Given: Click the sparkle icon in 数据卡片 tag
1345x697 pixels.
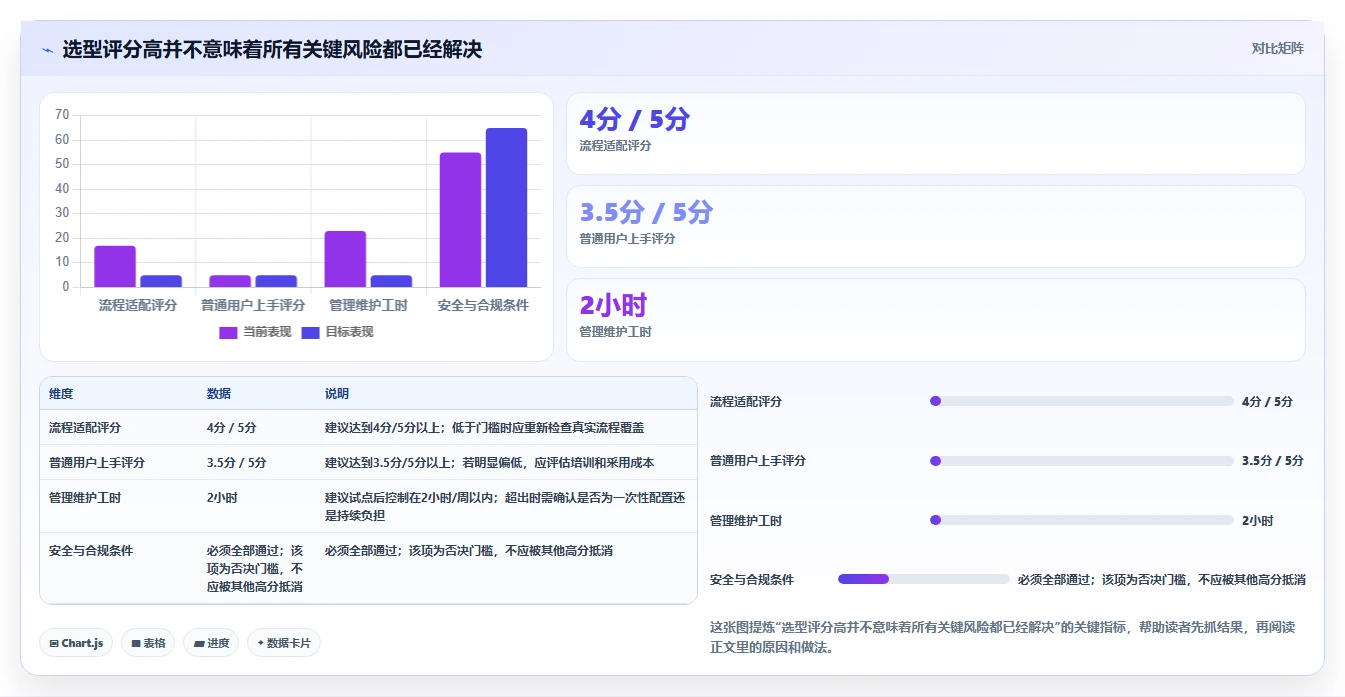Looking at the screenshot, I should [261, 643].
